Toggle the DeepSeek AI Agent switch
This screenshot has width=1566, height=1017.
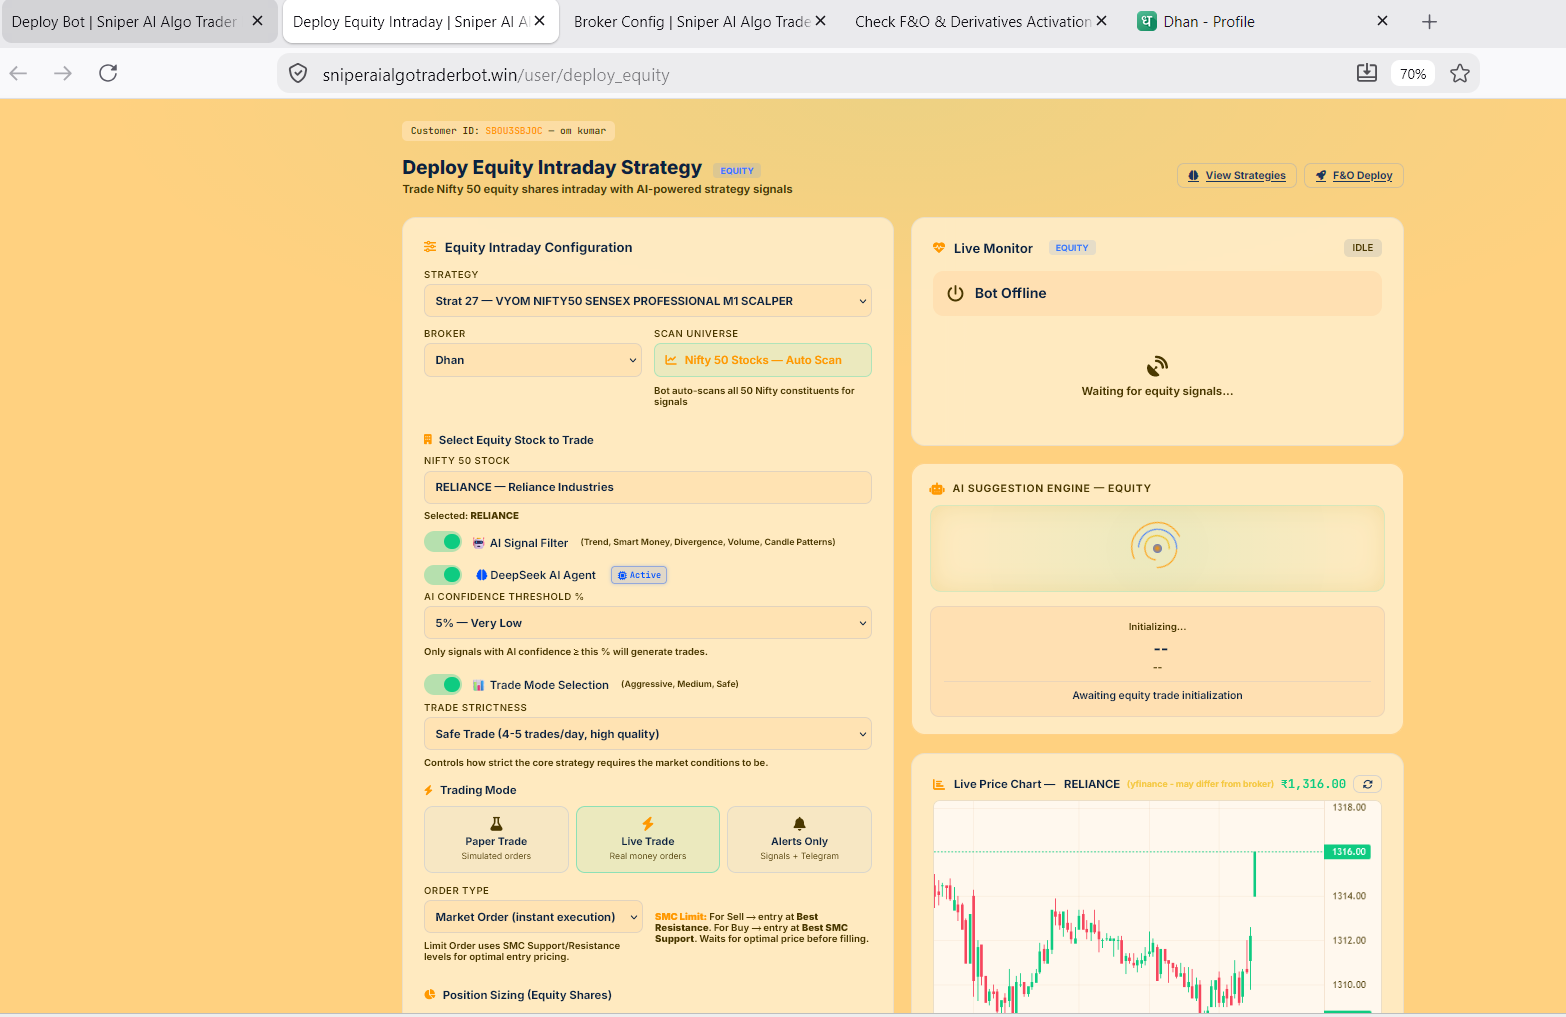(443, 575)
